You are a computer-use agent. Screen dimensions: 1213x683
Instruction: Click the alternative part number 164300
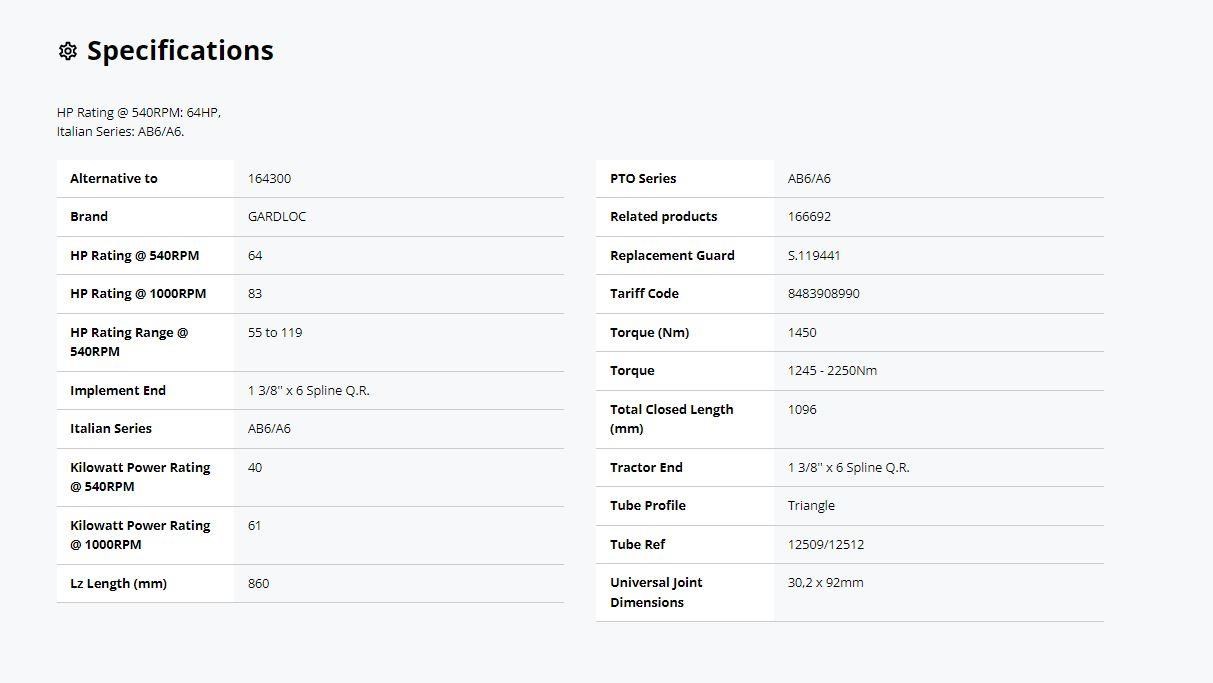[269, 179]
